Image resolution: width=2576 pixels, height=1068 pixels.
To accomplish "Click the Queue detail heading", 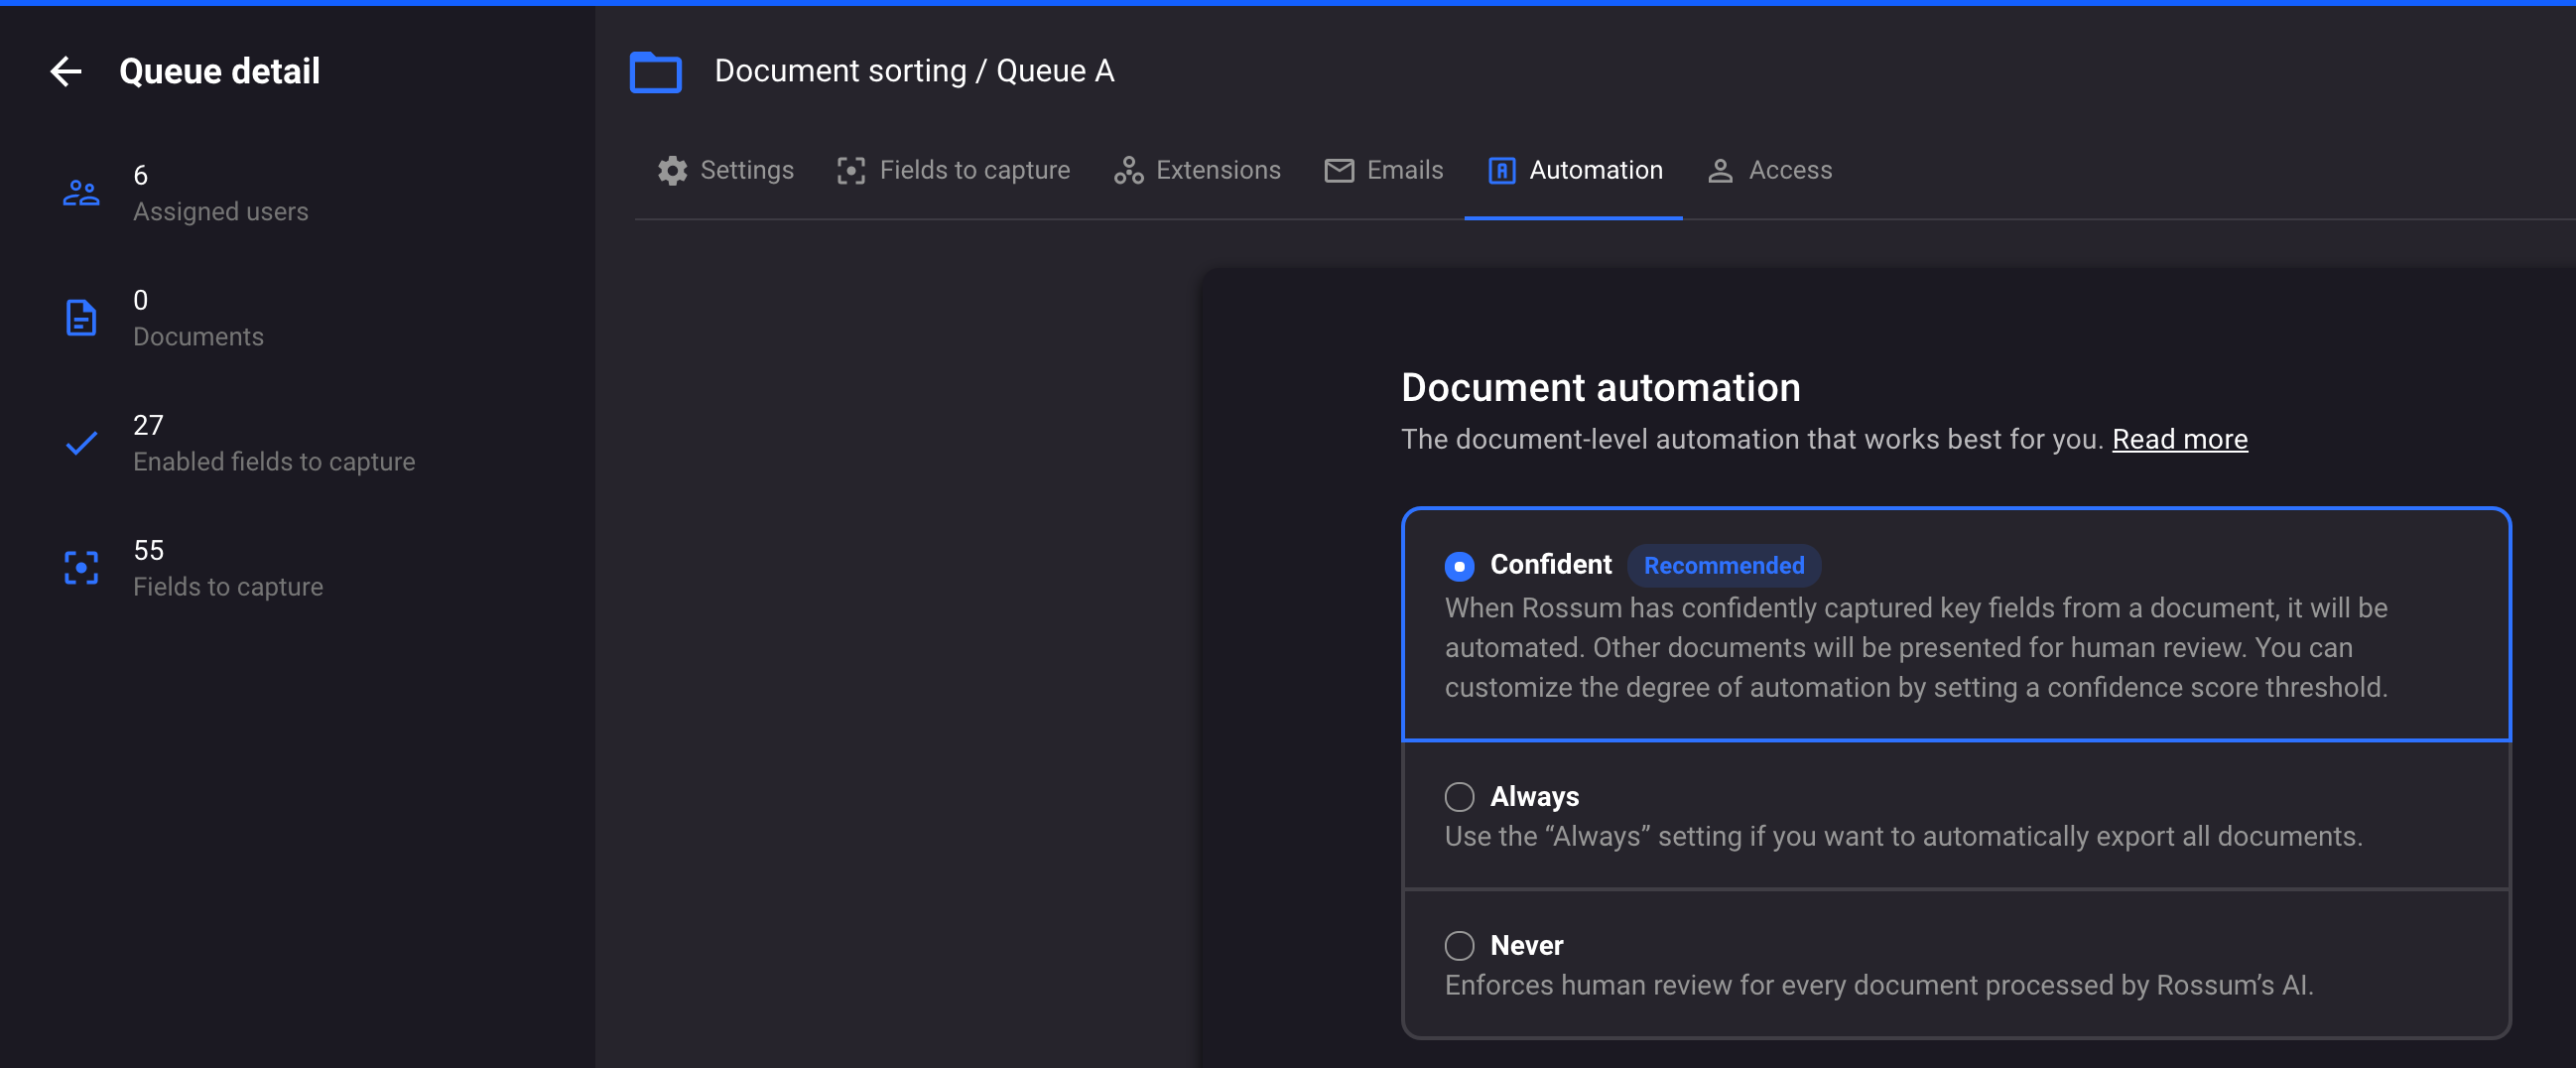I will pos(220,71).
